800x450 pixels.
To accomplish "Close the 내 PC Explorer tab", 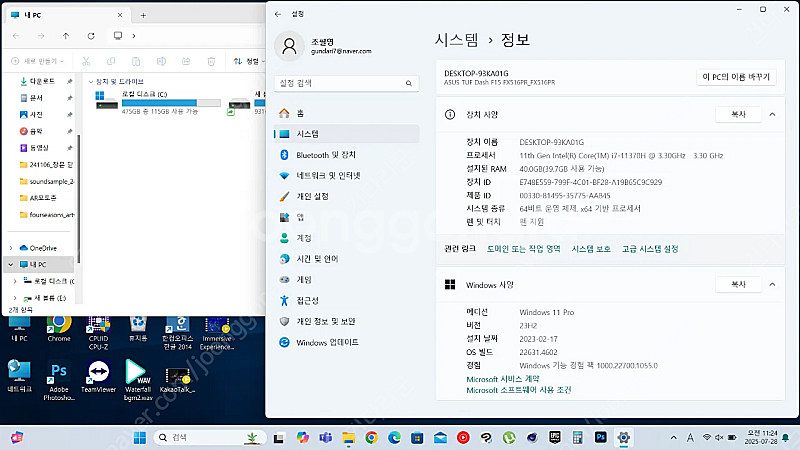I will tap(120, 15).
